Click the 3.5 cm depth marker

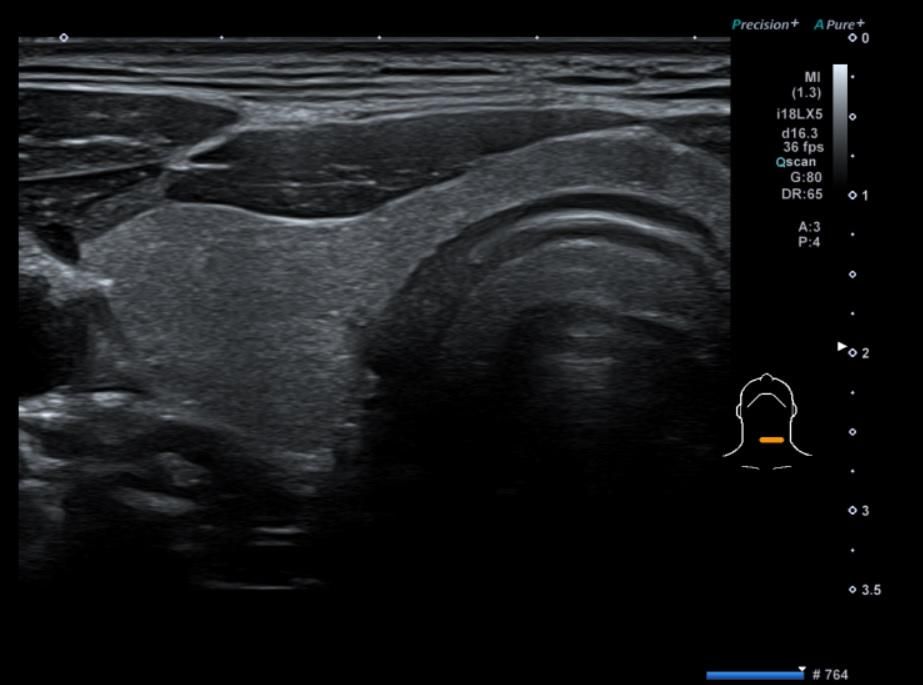click(865, 590)
